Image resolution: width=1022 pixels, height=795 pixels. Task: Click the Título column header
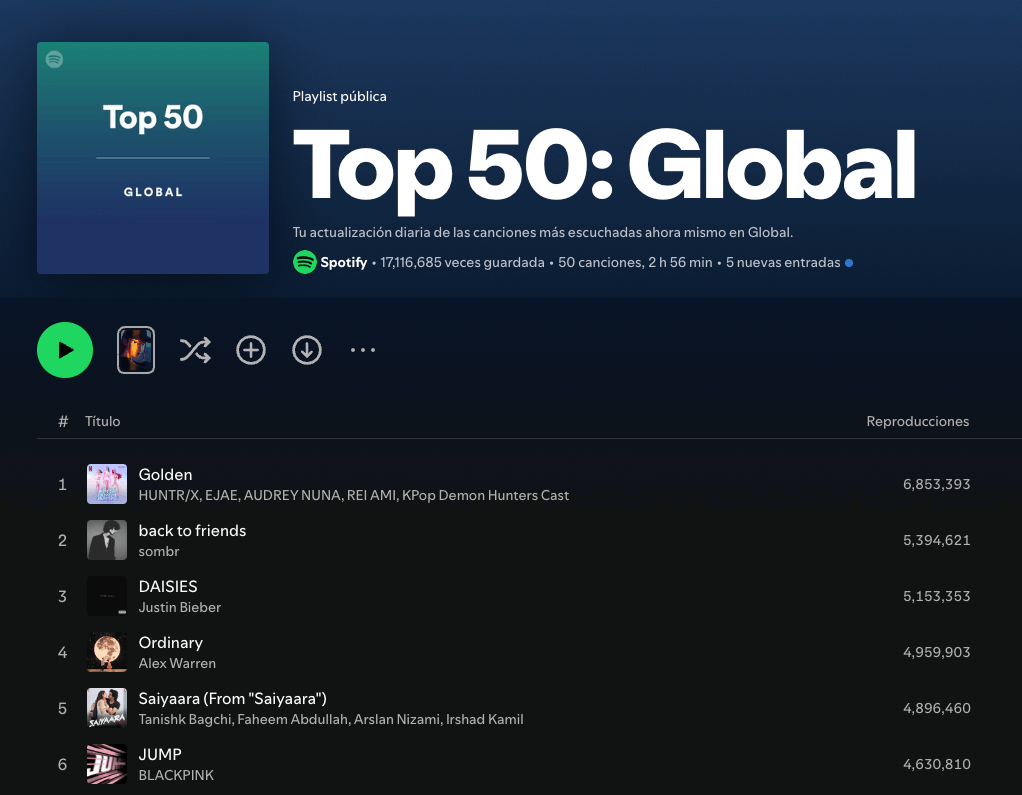click(x=103, y=421)
